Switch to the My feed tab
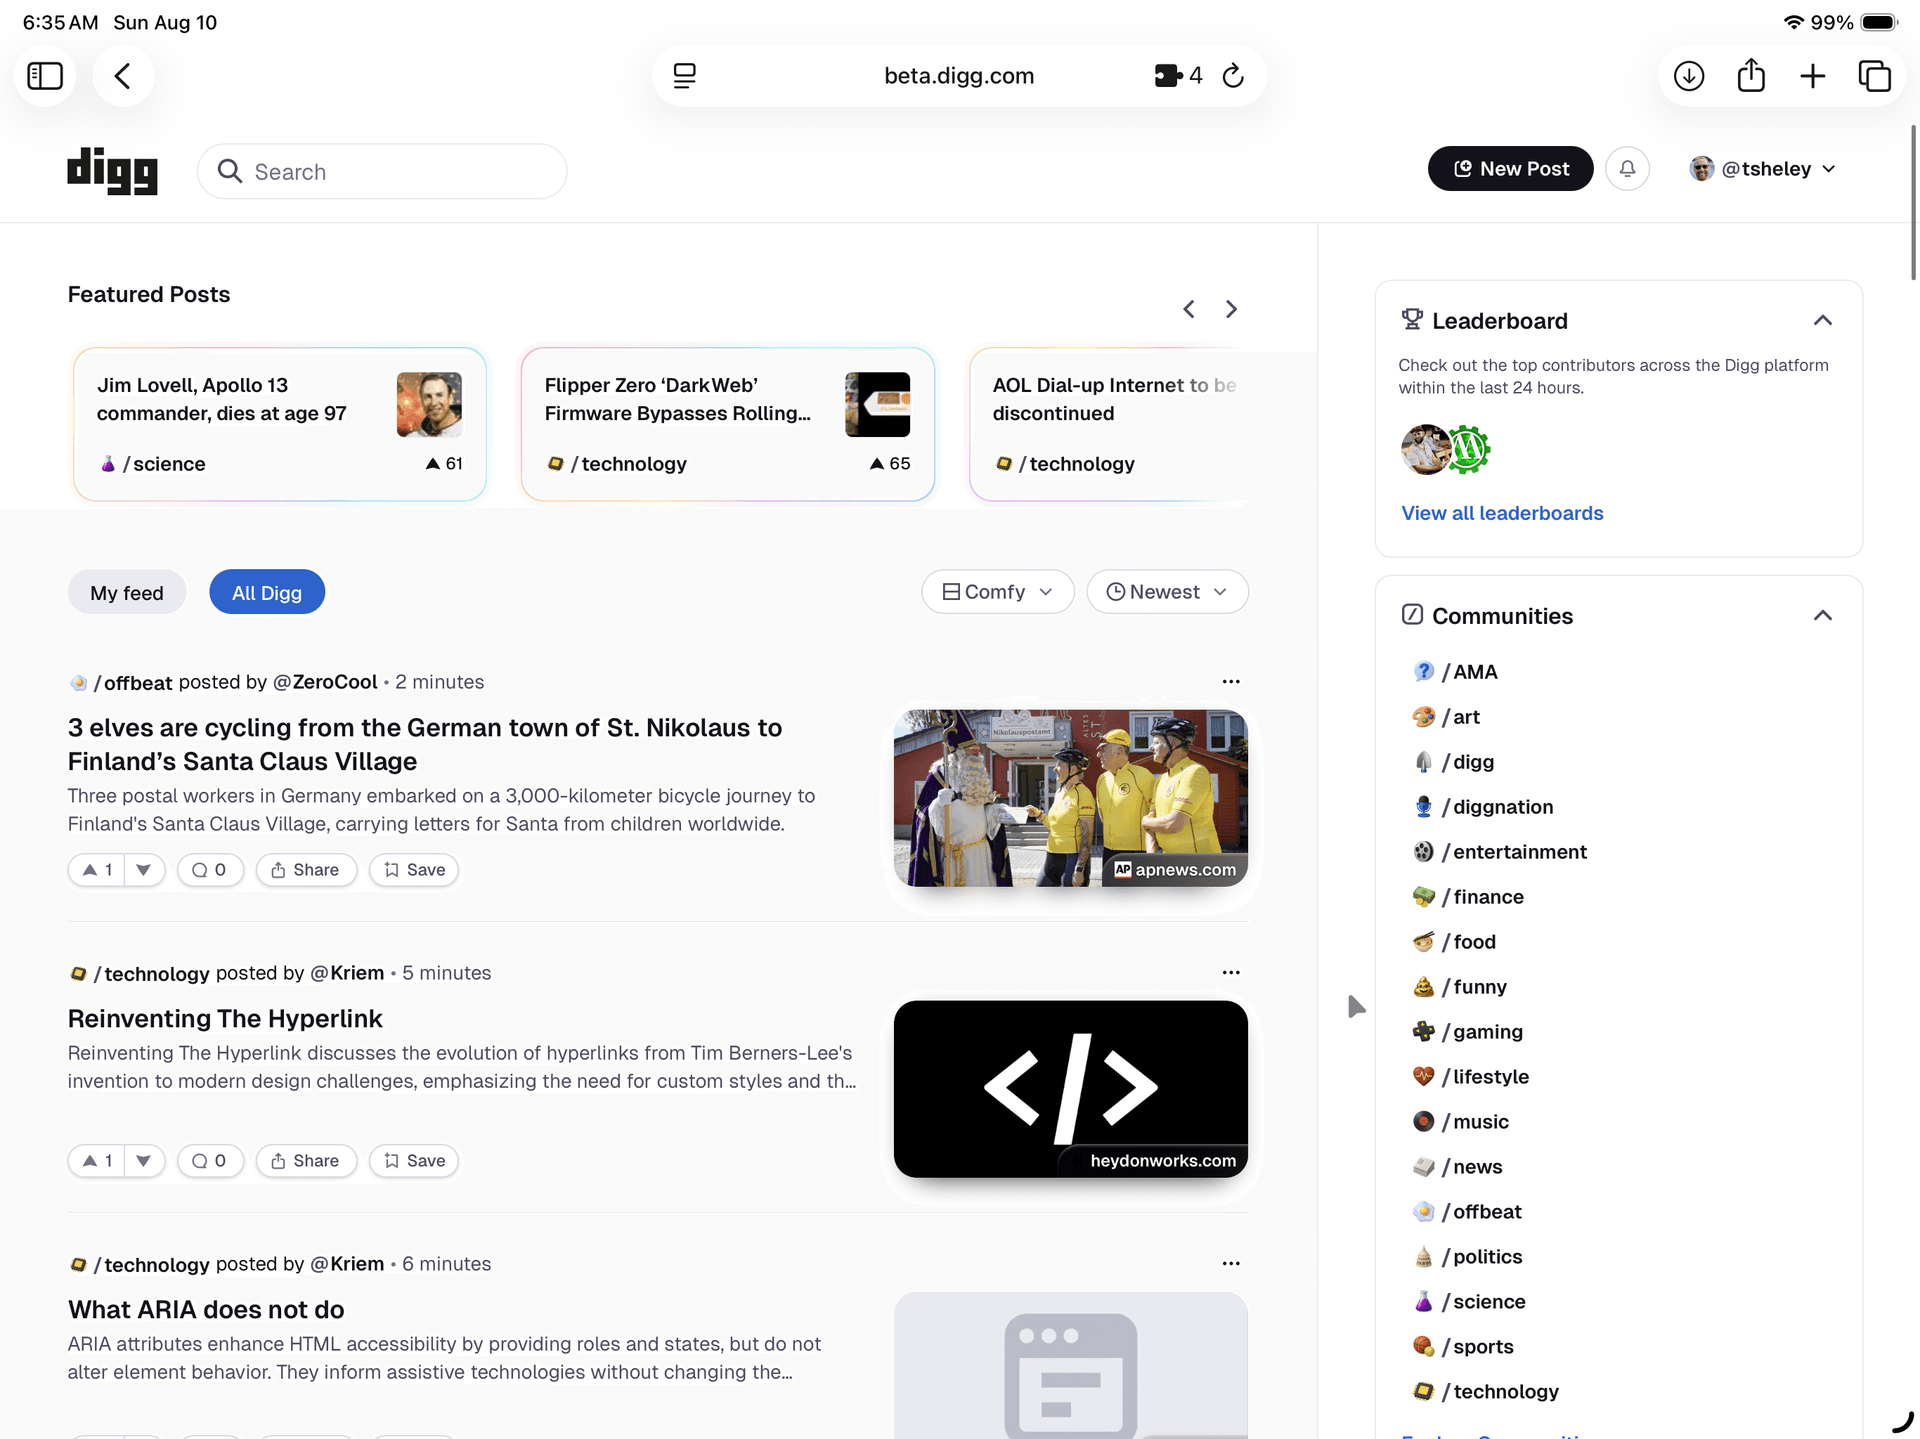 (x=127, y=593)
